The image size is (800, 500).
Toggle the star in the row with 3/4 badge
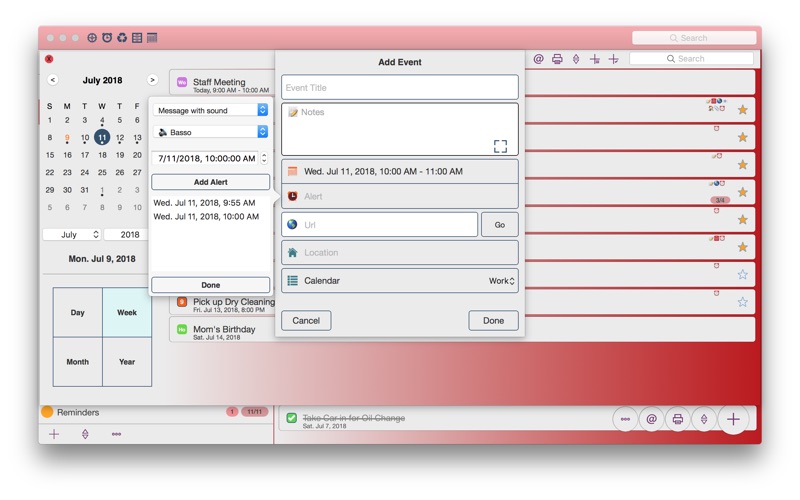(x=743, y=192)
